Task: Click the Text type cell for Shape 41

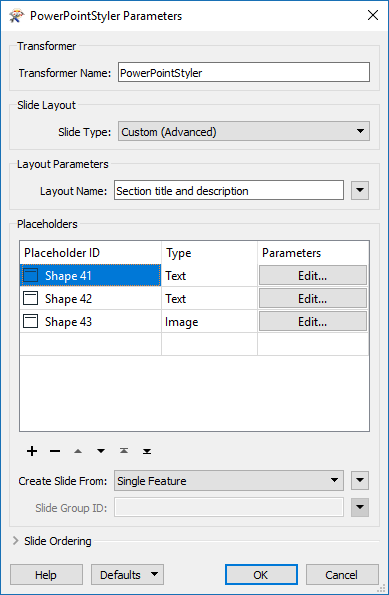Action: tap(209, 275)
